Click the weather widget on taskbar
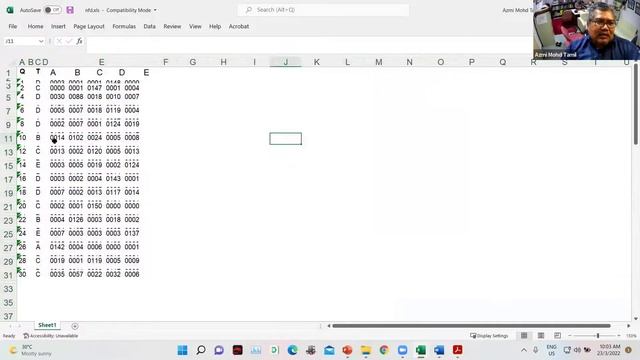The width and height of the screenshot is (640, 360). click(x=31, y=350)
